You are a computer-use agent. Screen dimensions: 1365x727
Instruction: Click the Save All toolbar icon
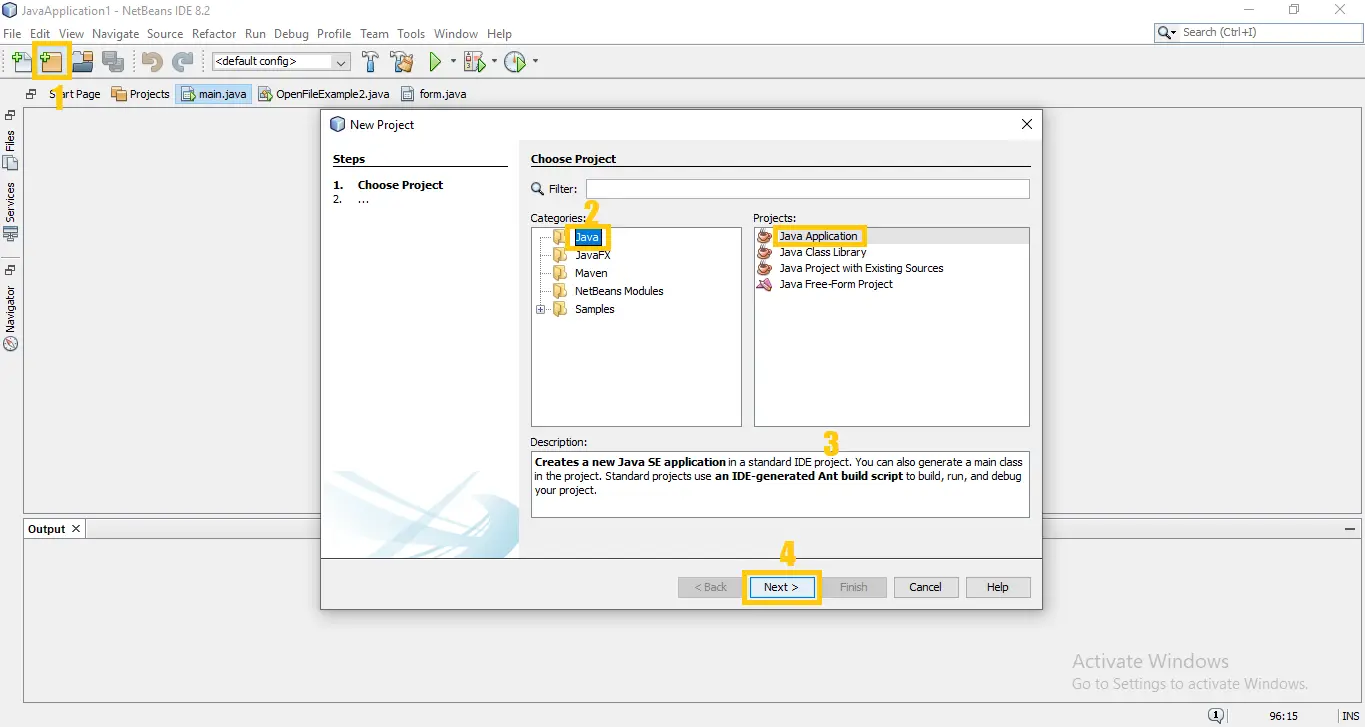pos(113,61)
